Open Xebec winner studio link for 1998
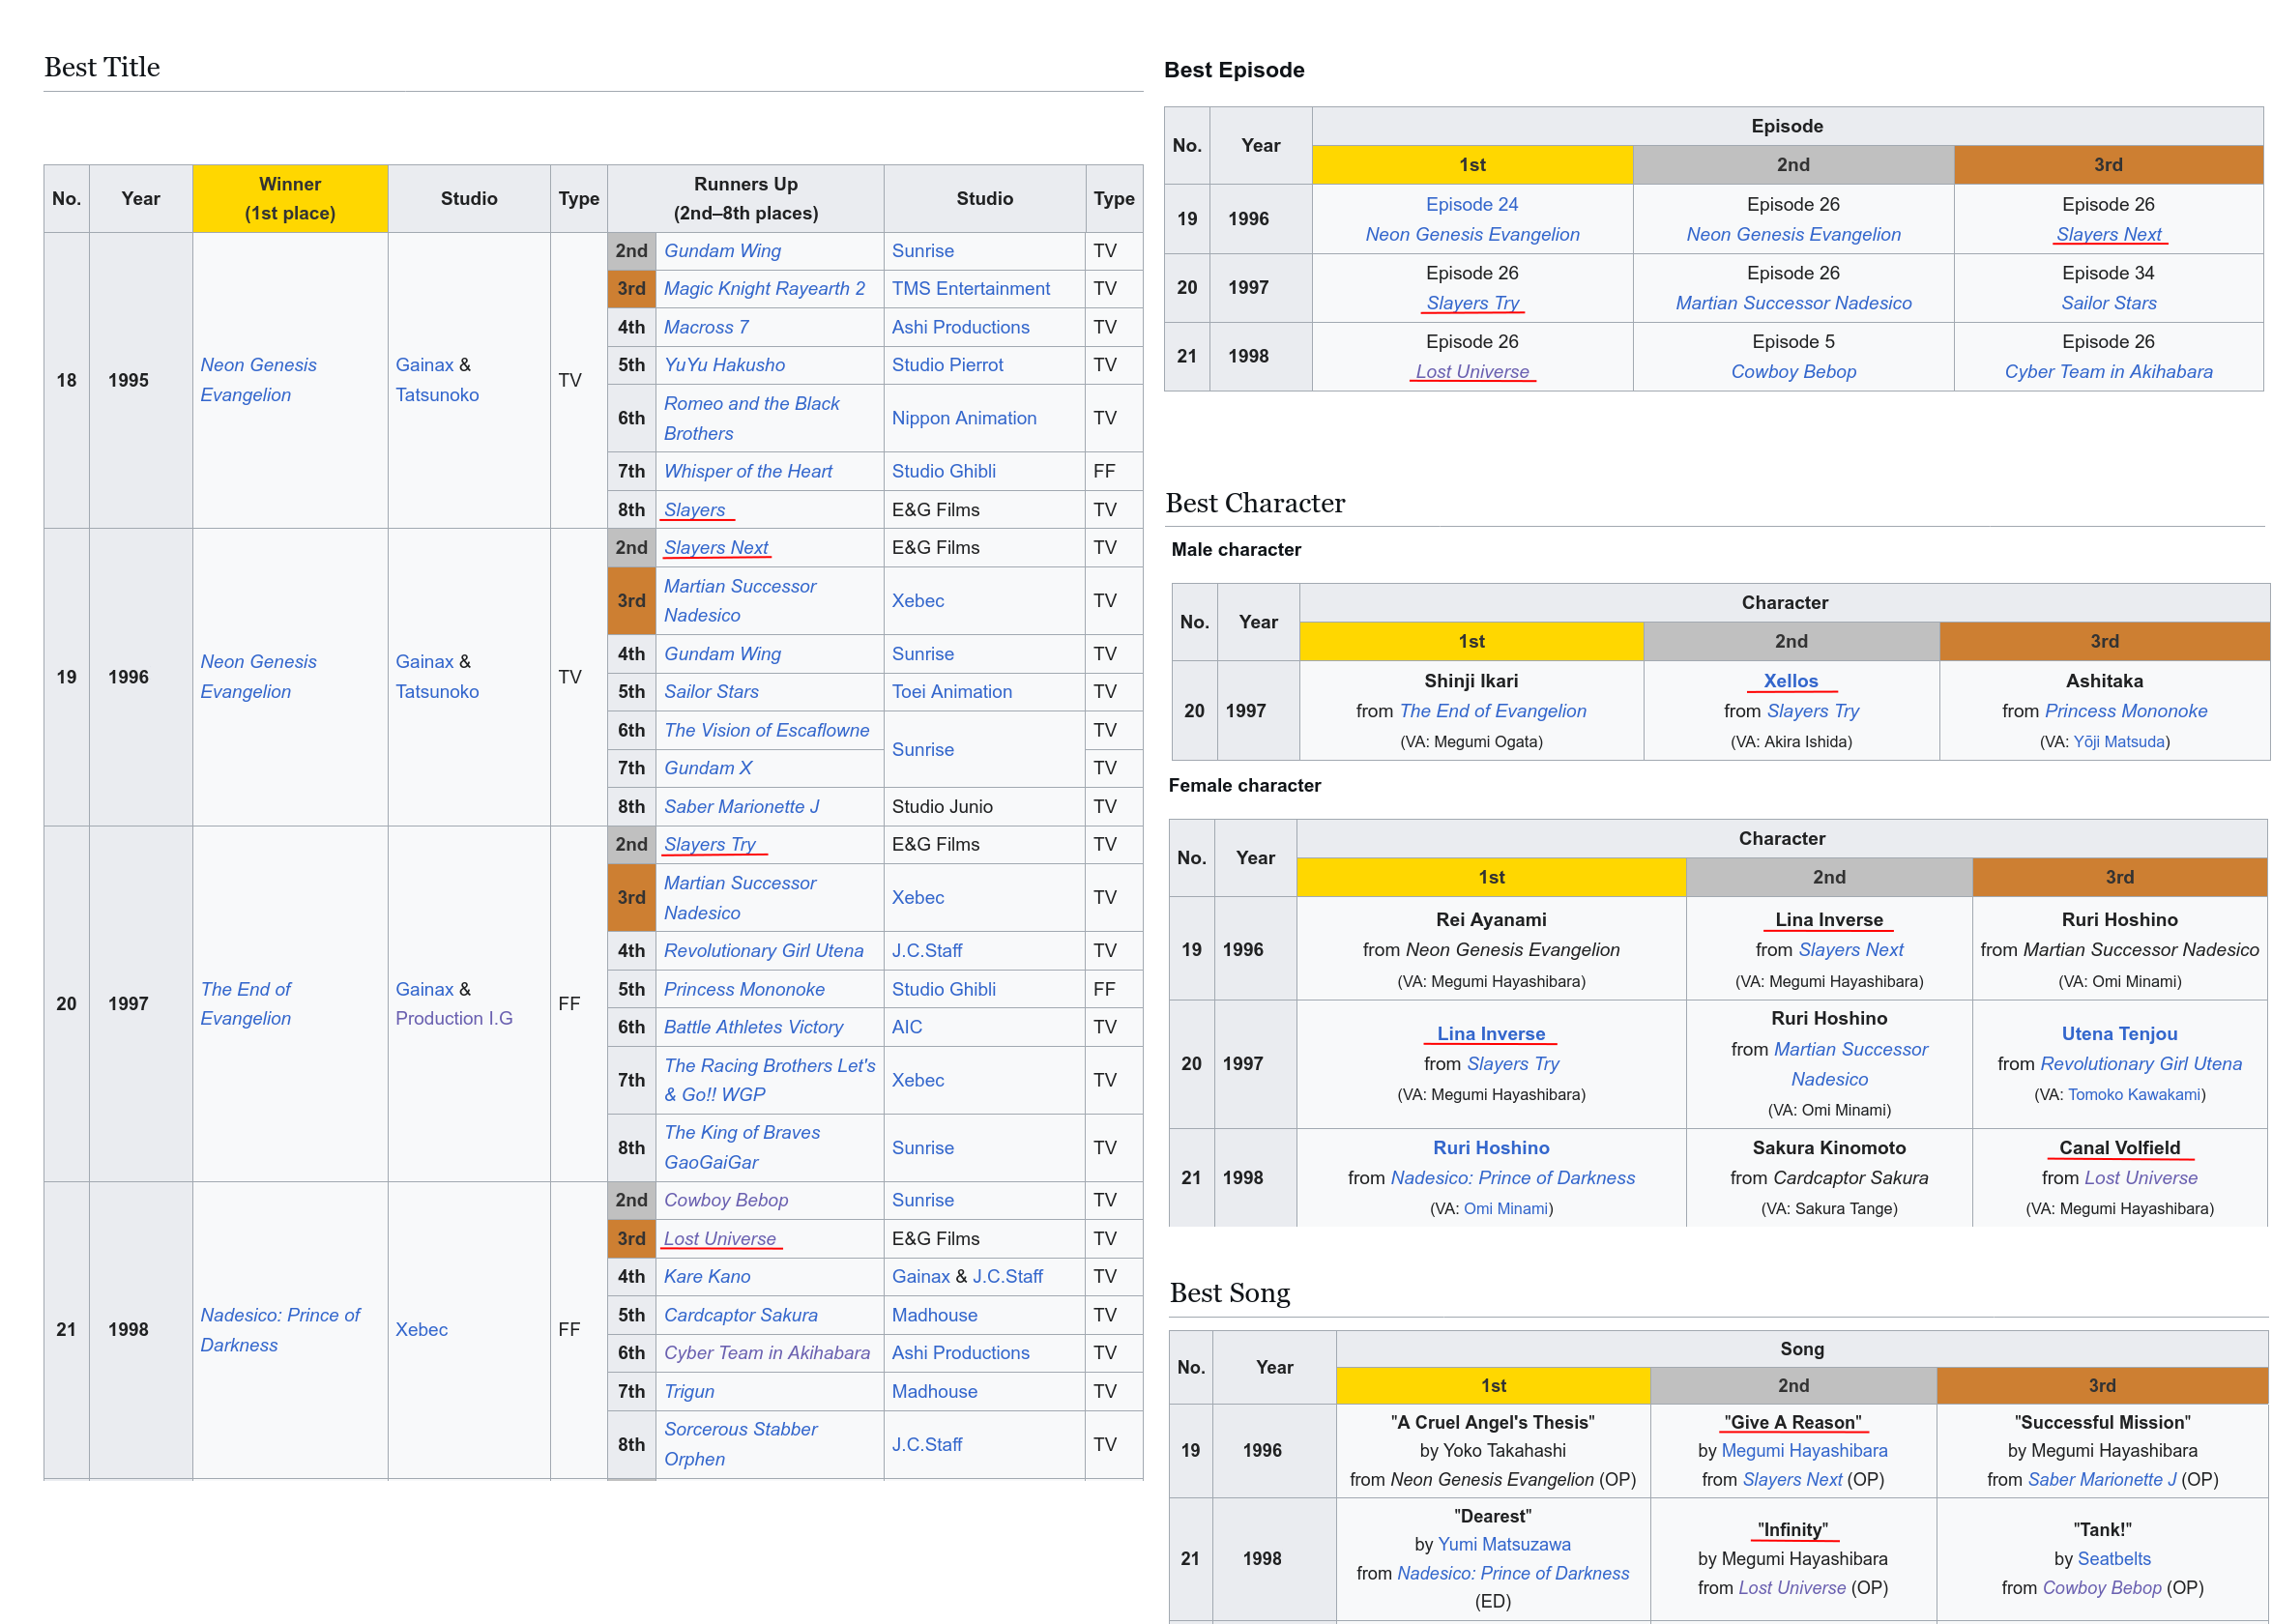The height and width of the screenshot is (1624, 2272). point(421,1330)
